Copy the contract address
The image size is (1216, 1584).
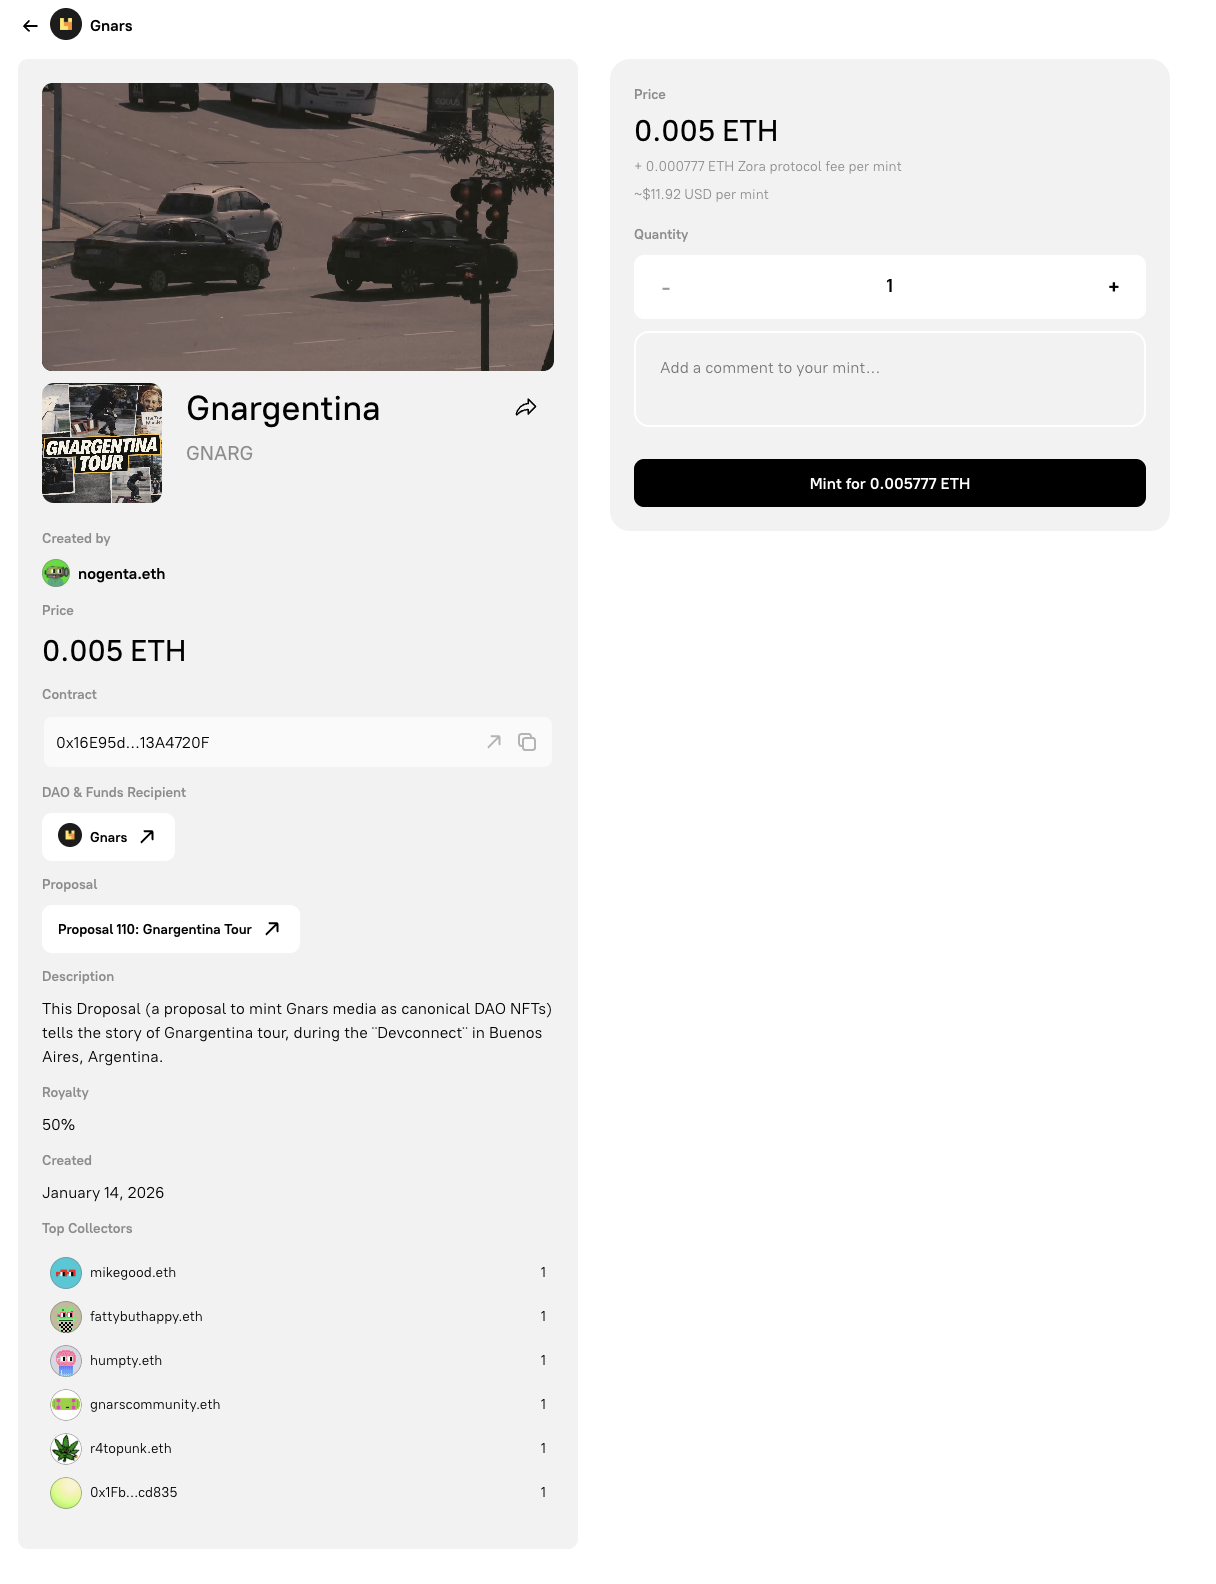[x=527, y=742]
